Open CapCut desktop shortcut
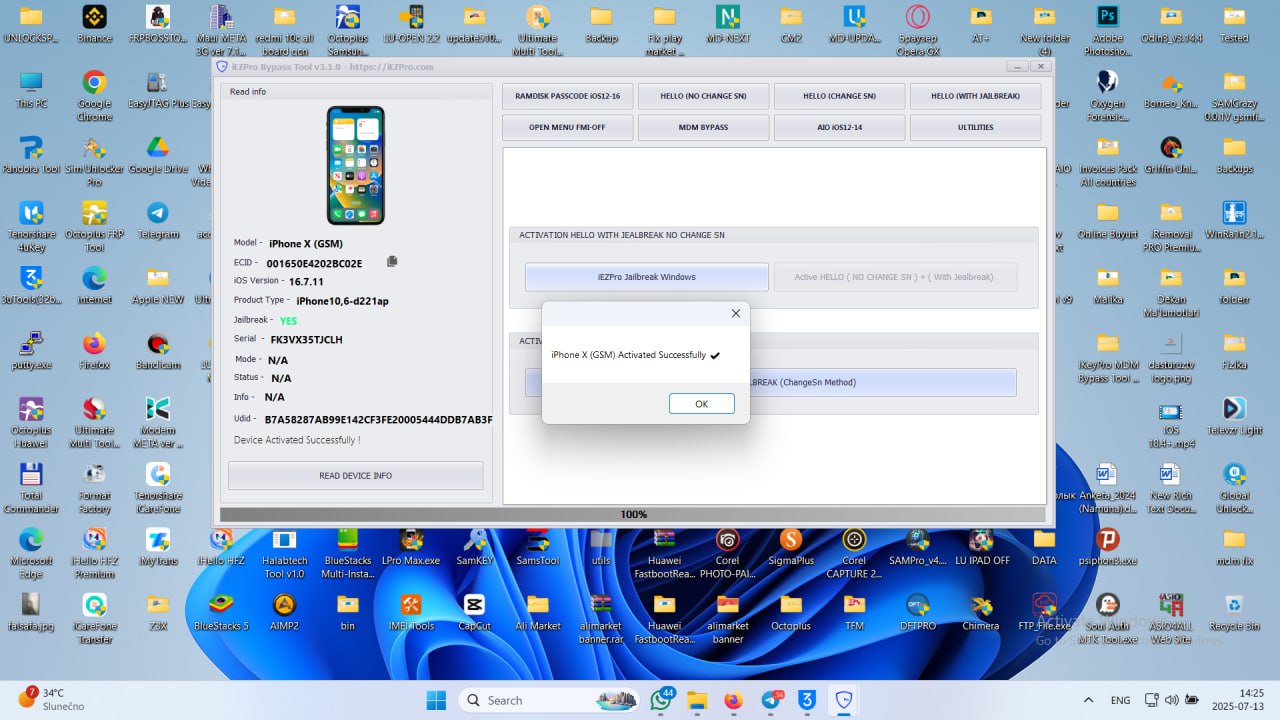The height and width of the screenshot is (720, 1280). click(474, 611)
